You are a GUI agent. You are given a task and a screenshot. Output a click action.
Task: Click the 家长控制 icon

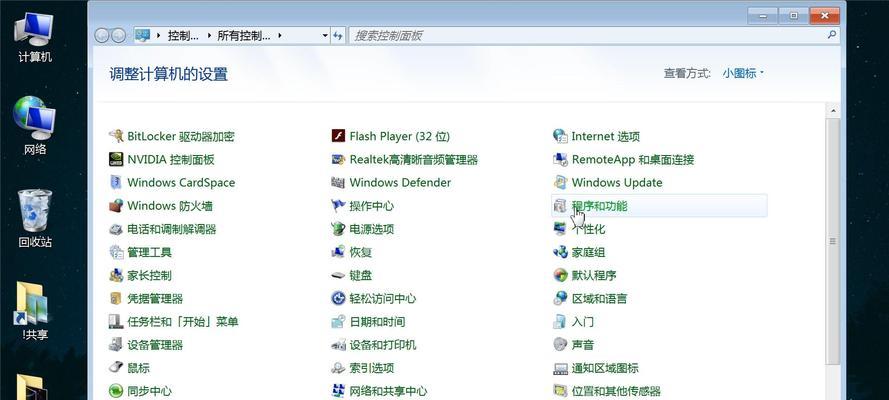point(116,275)
